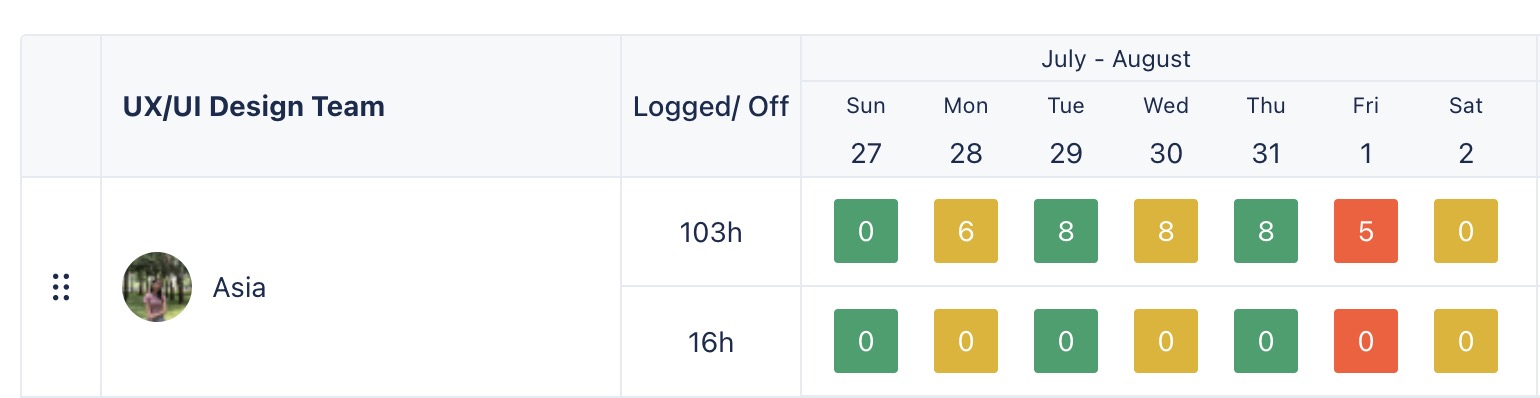This screenshot has height=398, width=1540.
Task: Select Sunday 27 time-off 0 cell
Action: (x=866, y=341)
